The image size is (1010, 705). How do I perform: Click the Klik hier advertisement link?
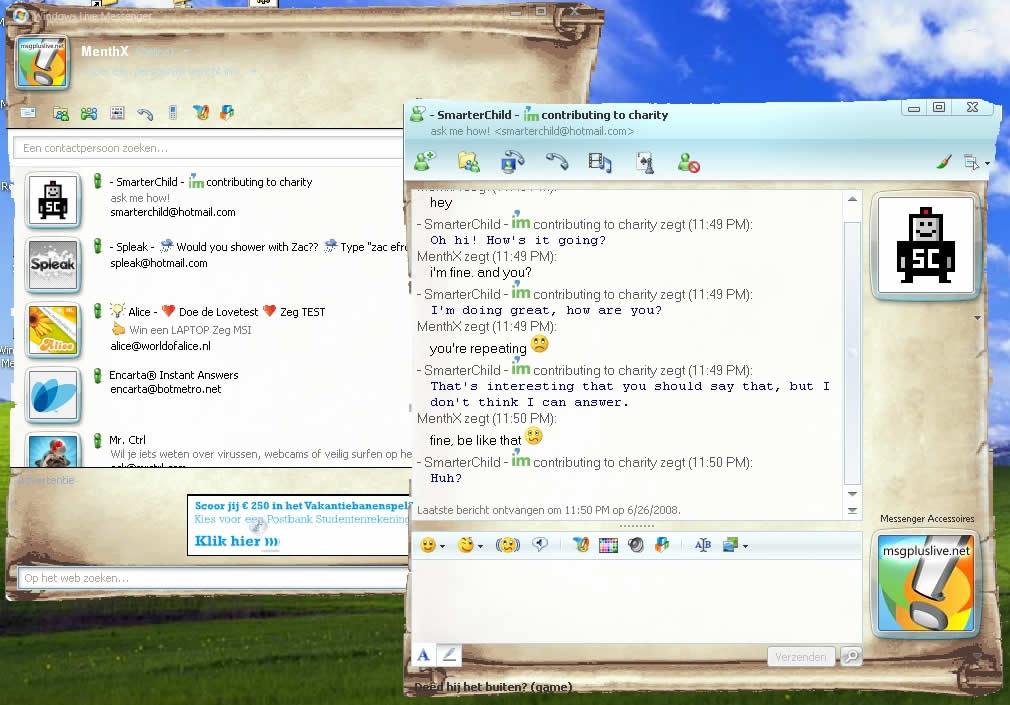click(x=236, y=541)
